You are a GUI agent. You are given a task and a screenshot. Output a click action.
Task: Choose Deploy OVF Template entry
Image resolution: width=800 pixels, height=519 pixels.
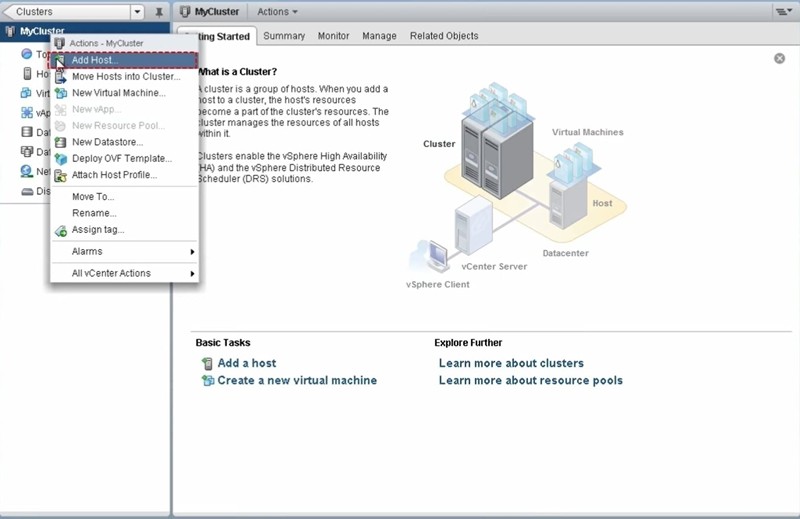pos(124,159)
